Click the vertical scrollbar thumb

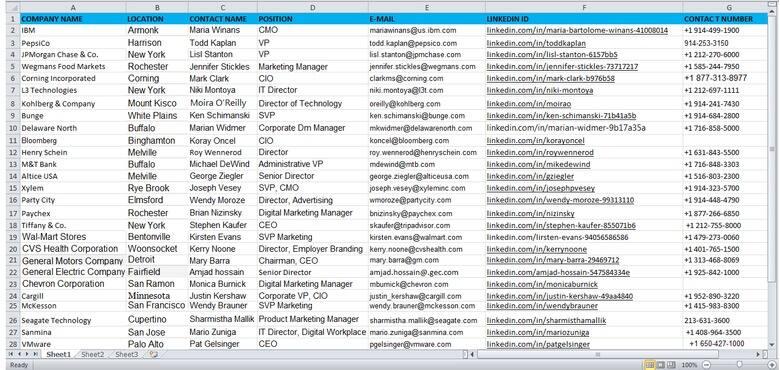coord(773,149)
